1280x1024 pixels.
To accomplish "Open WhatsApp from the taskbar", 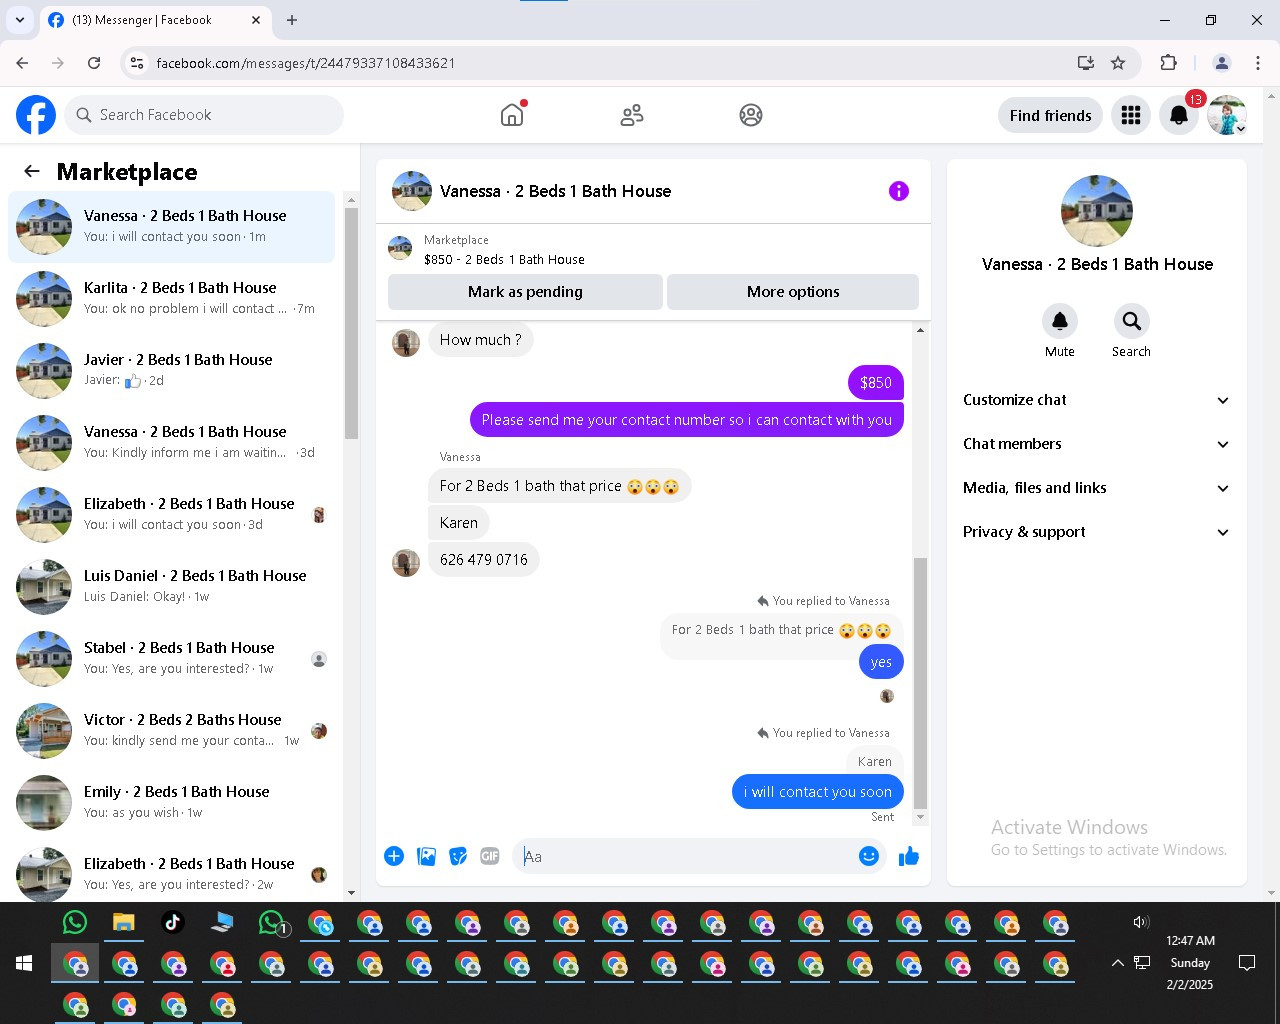I will (75, 922).
